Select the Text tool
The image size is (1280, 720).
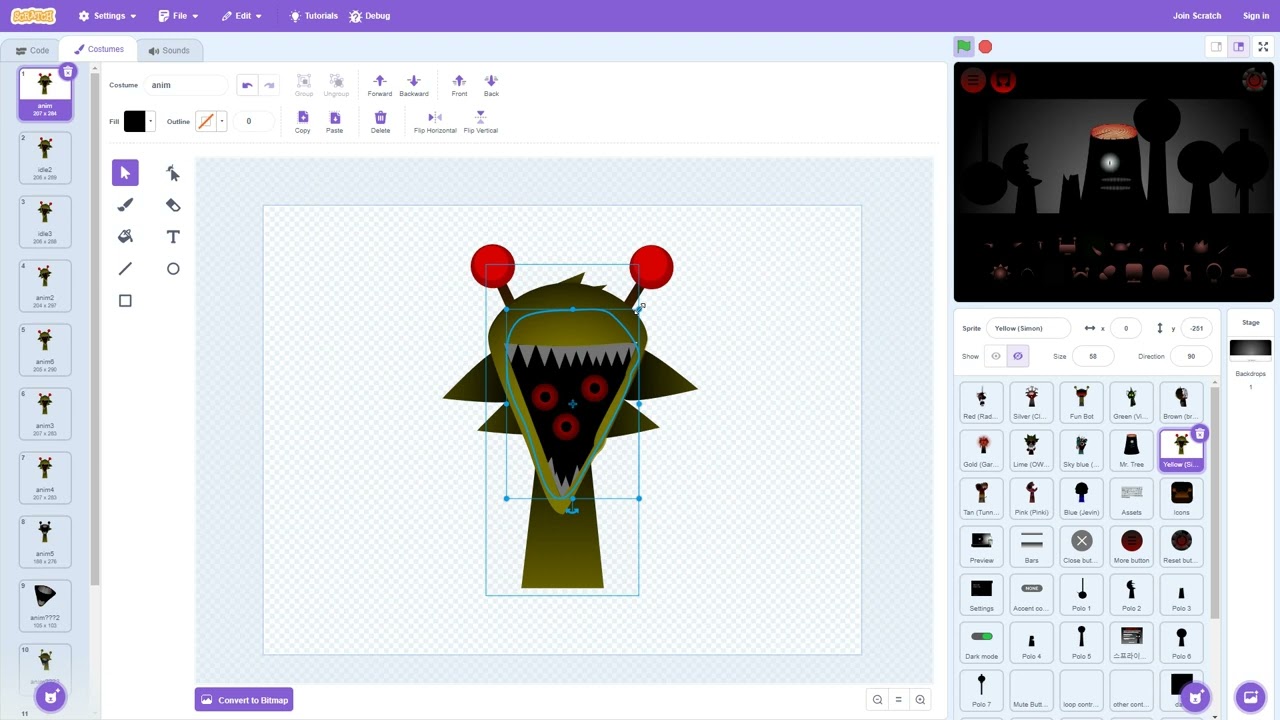[x=173, y=237]
